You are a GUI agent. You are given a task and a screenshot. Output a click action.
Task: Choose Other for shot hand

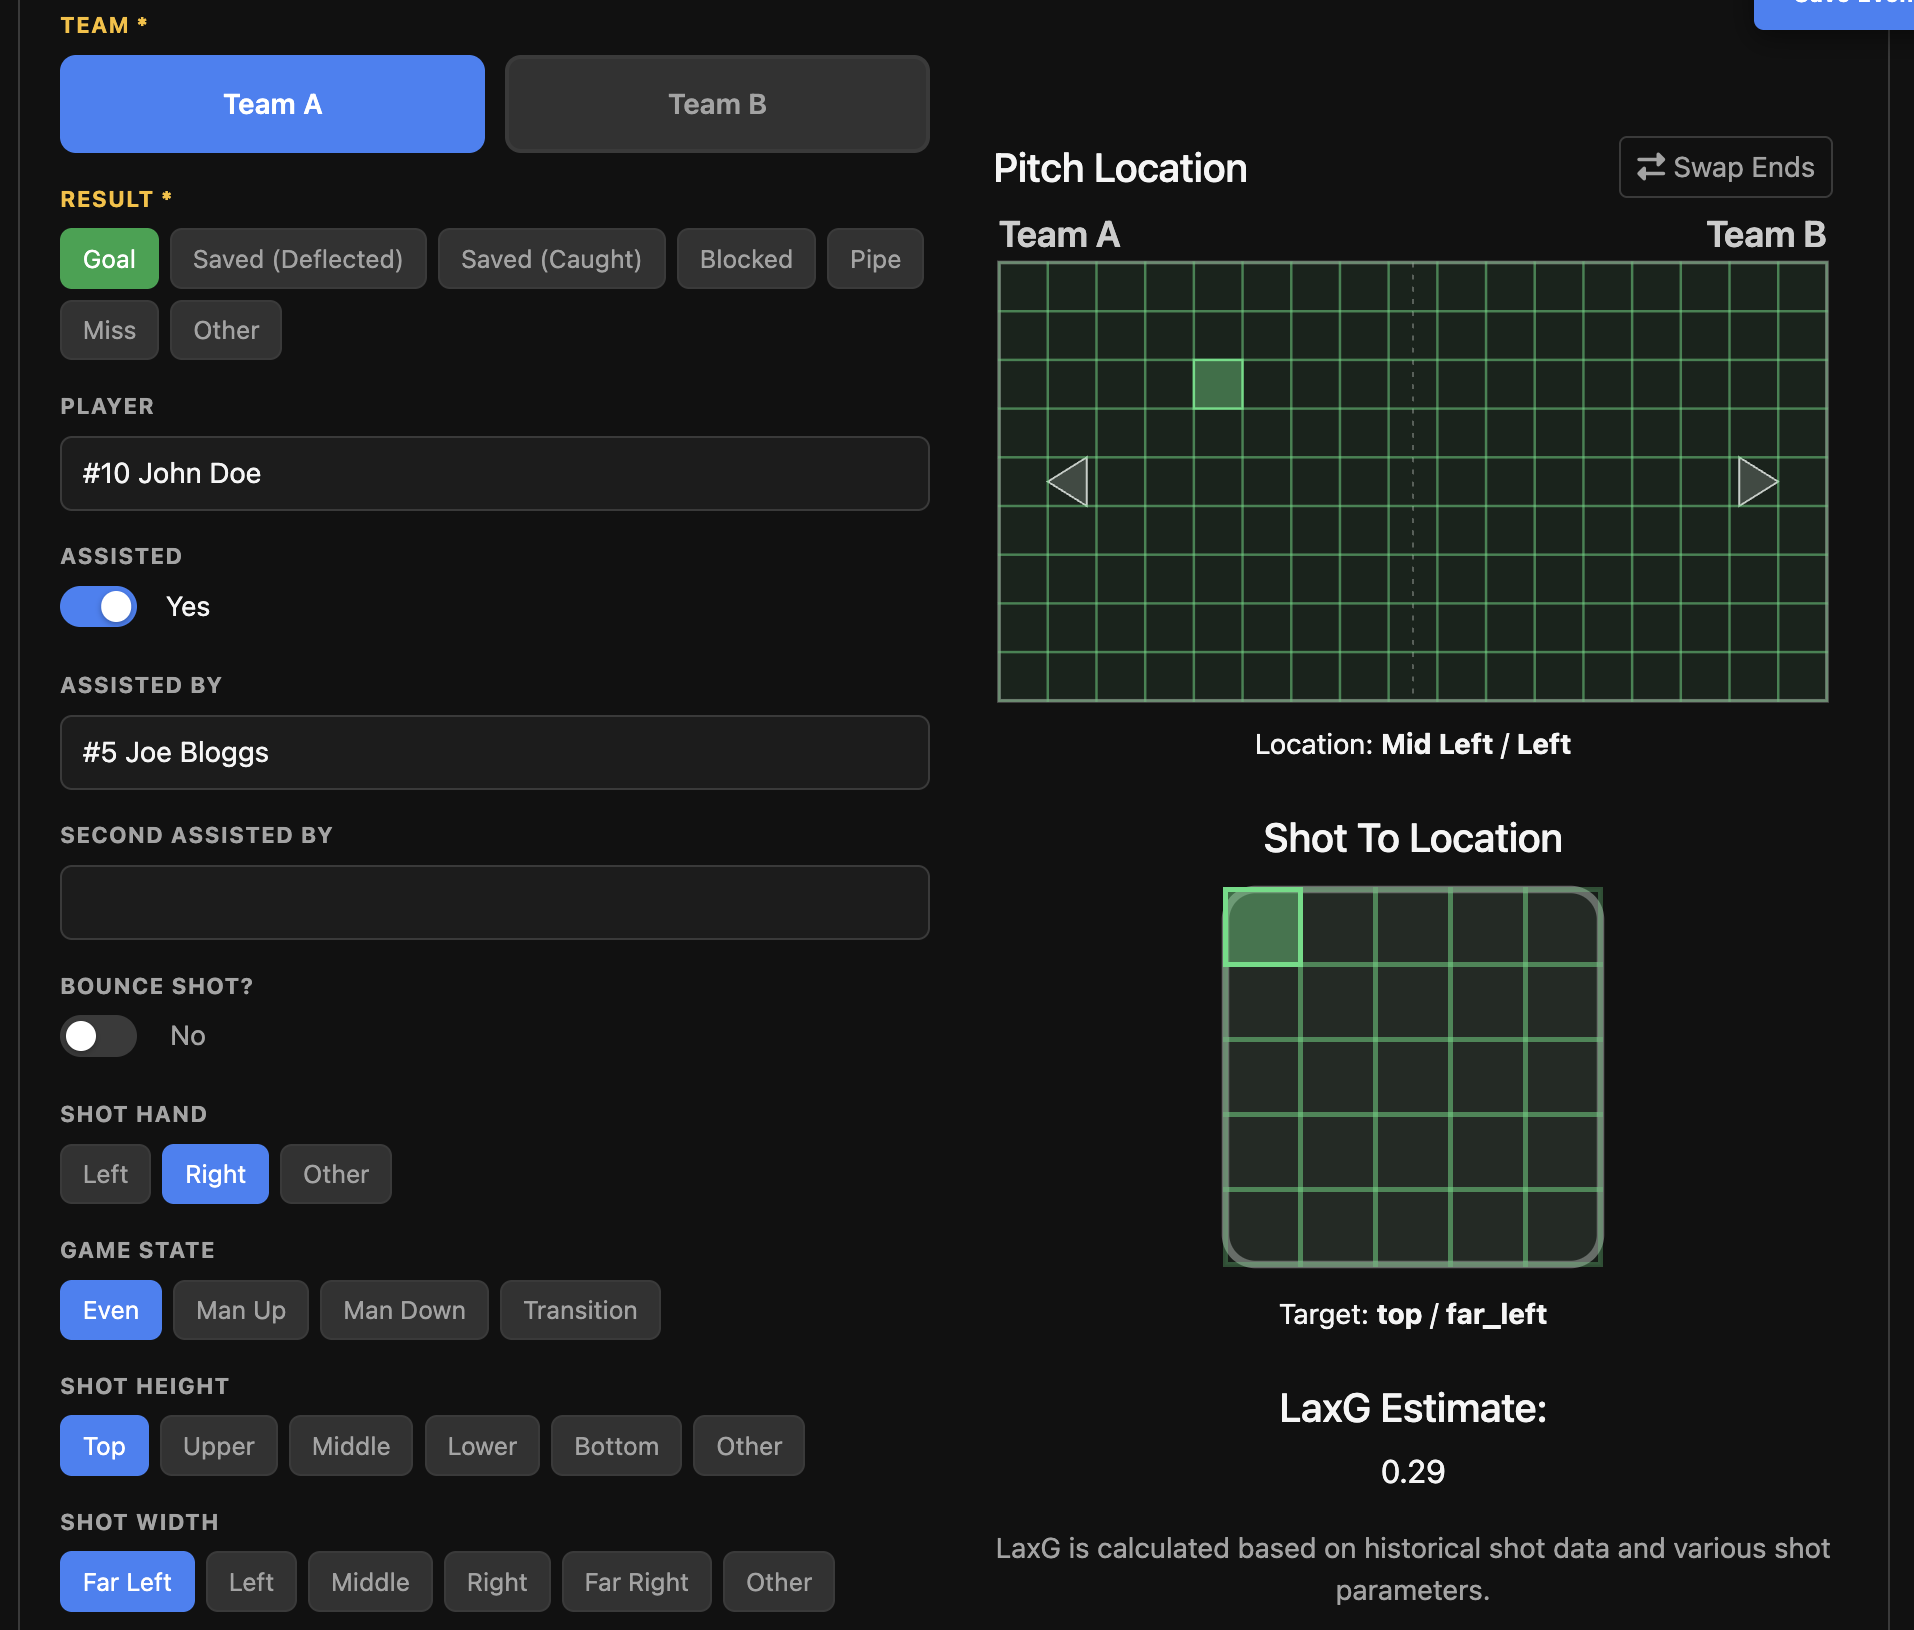336,1174
